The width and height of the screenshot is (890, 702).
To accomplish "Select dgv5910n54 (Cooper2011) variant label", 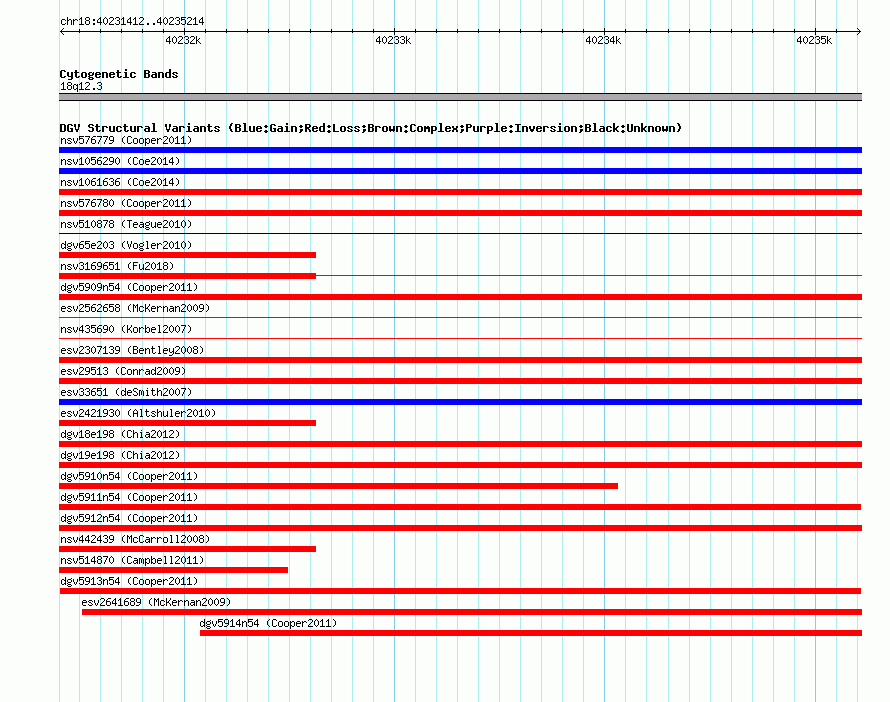I will point(129,476).
